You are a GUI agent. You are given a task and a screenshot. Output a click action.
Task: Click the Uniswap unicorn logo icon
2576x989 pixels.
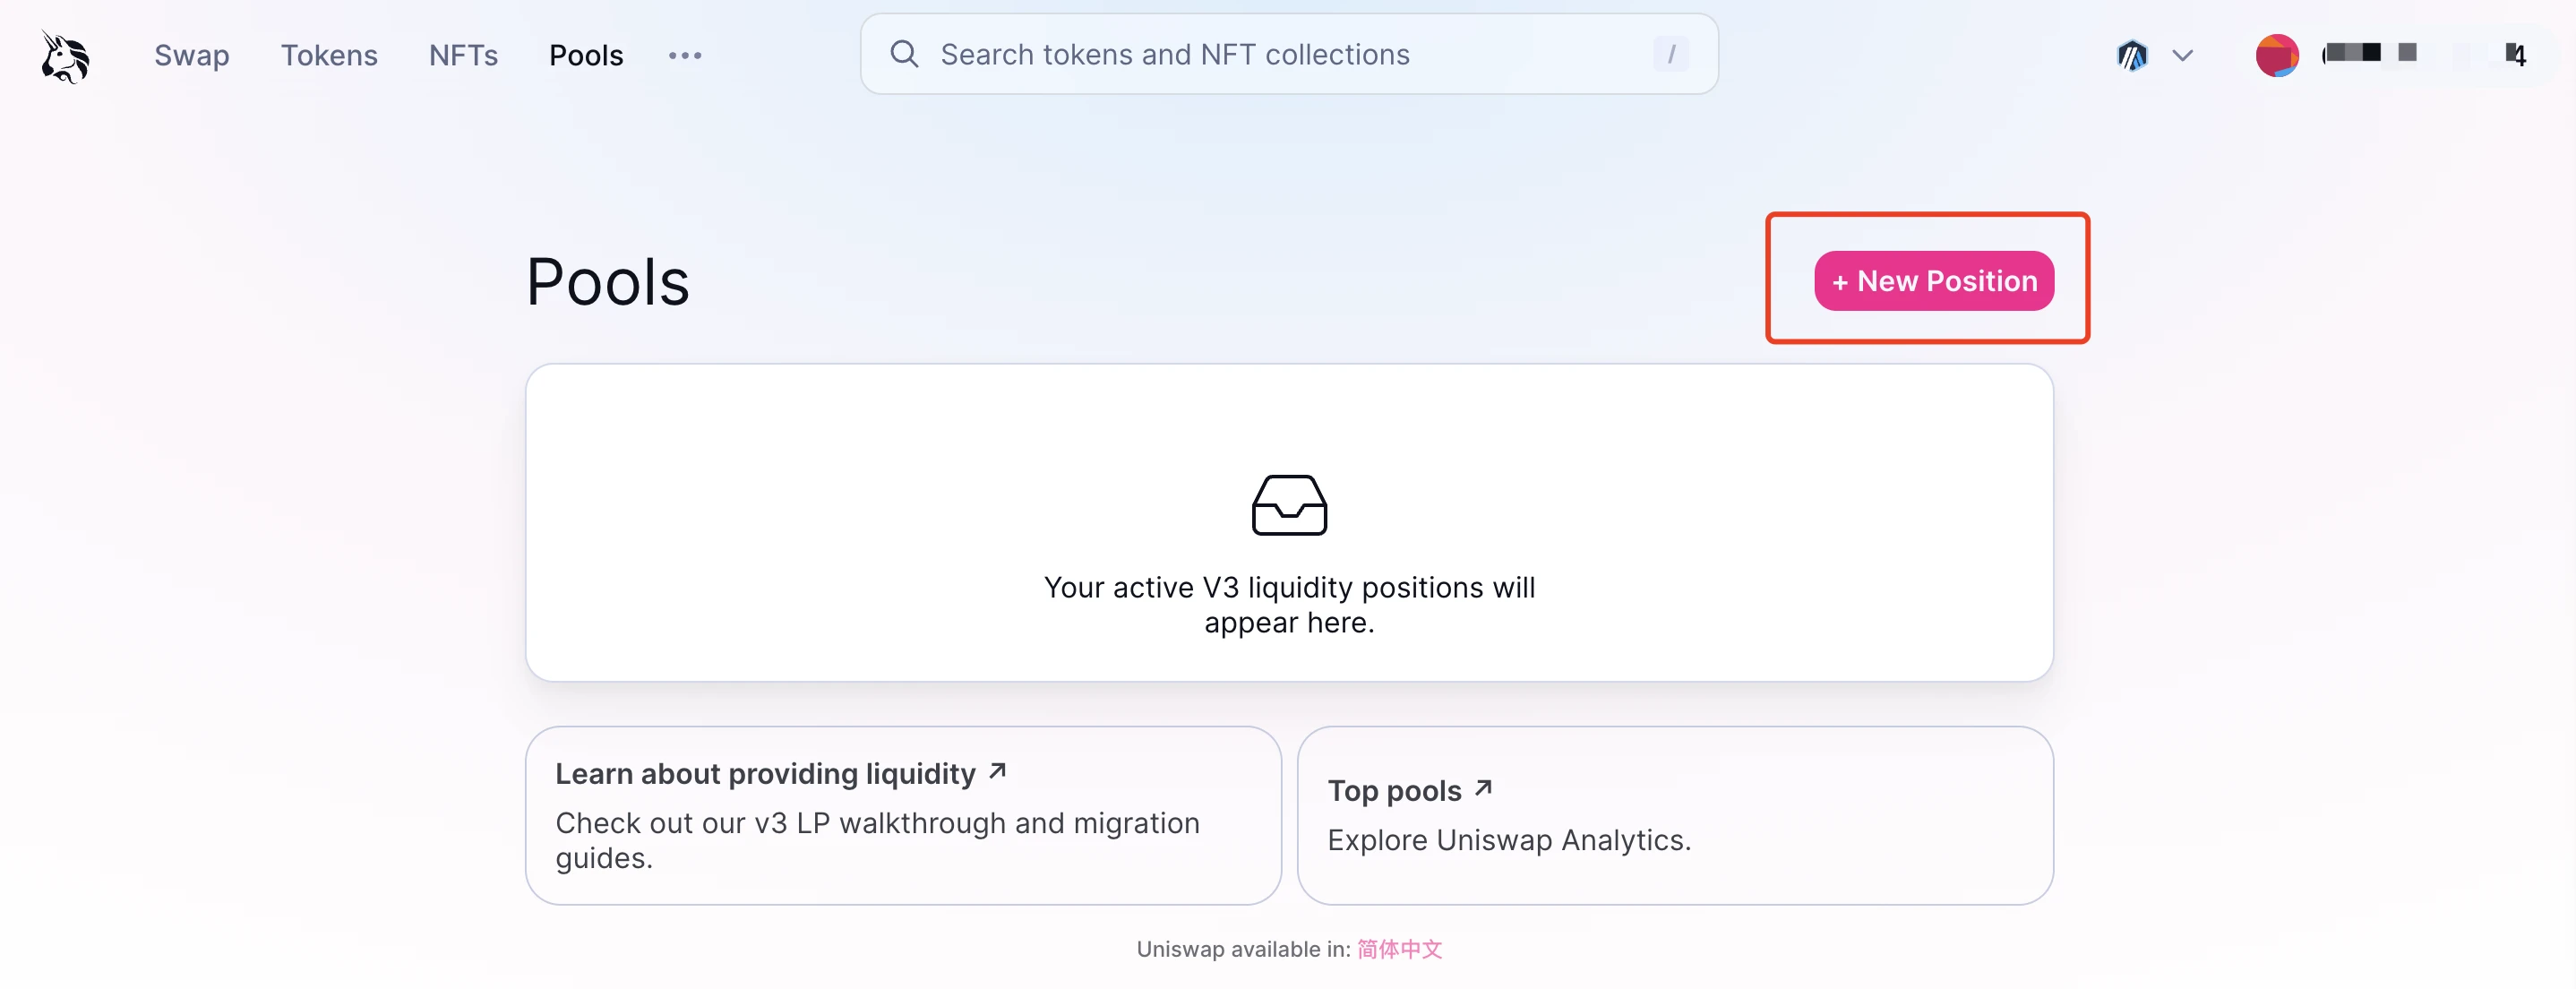pos(65,55)
